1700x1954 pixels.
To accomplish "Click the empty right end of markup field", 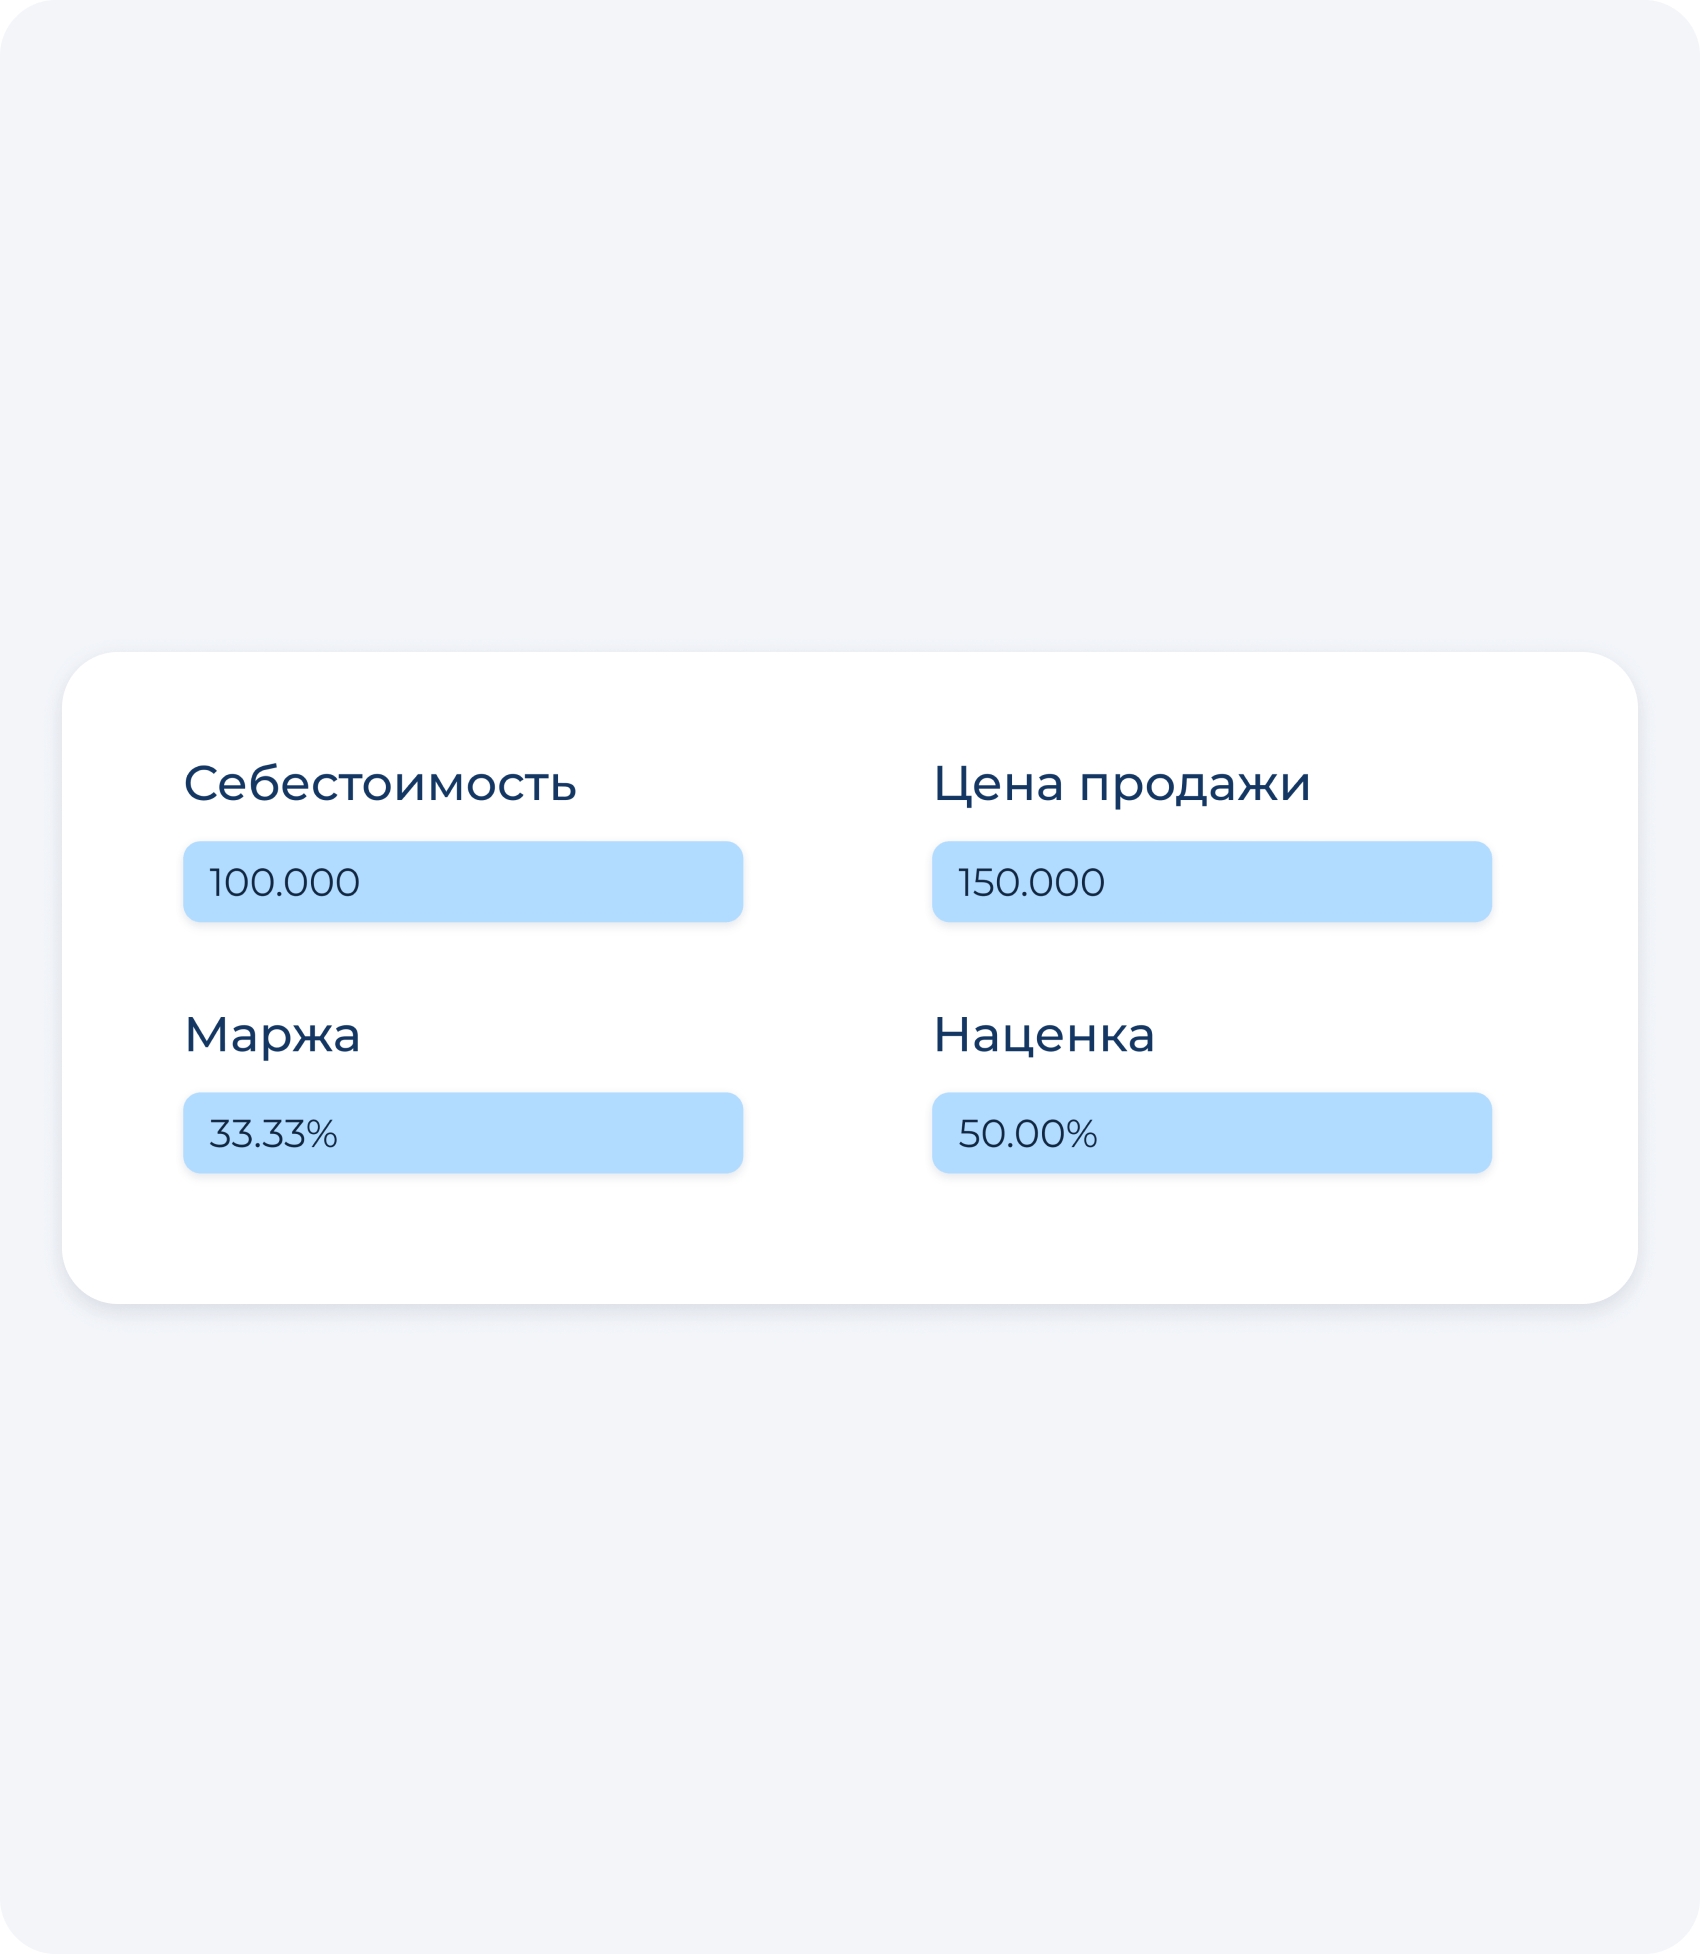I will (1440, 1133).
